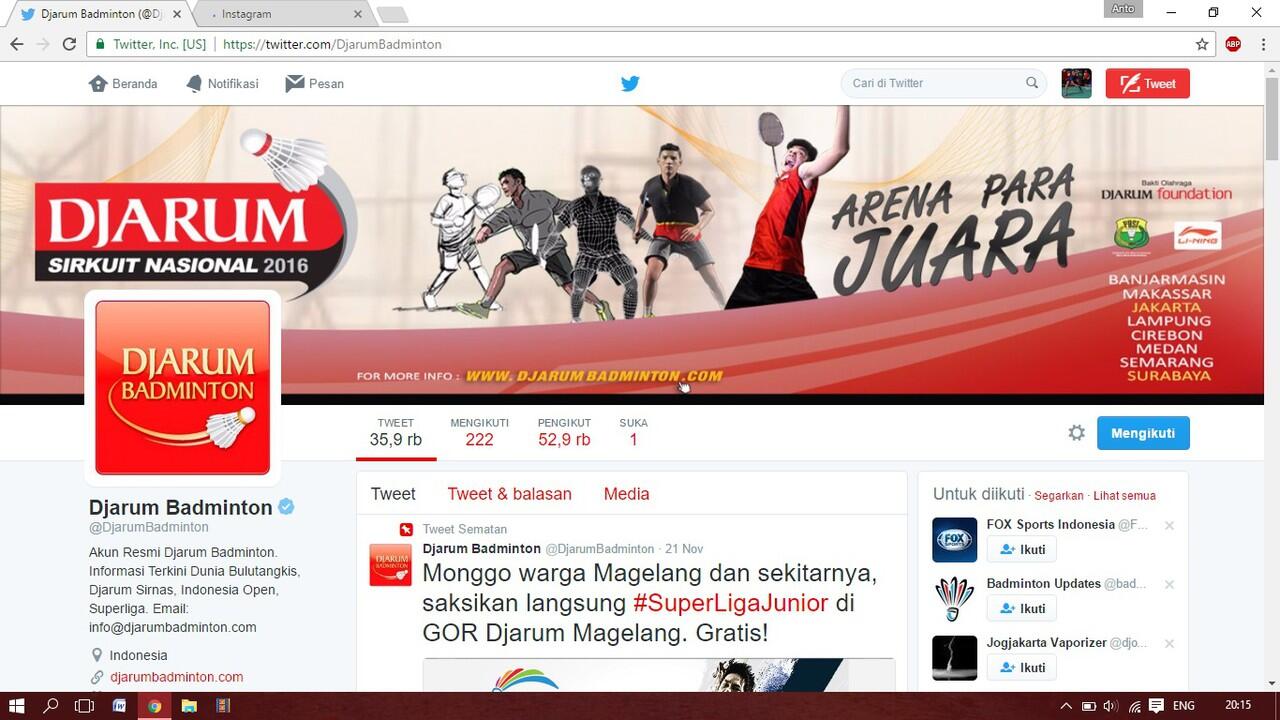This screenshot has height=720, width=1280.
Task: Click Badminton Updates shuttlecock avatar
Action: pyautogui.click(x=954, y=599)
